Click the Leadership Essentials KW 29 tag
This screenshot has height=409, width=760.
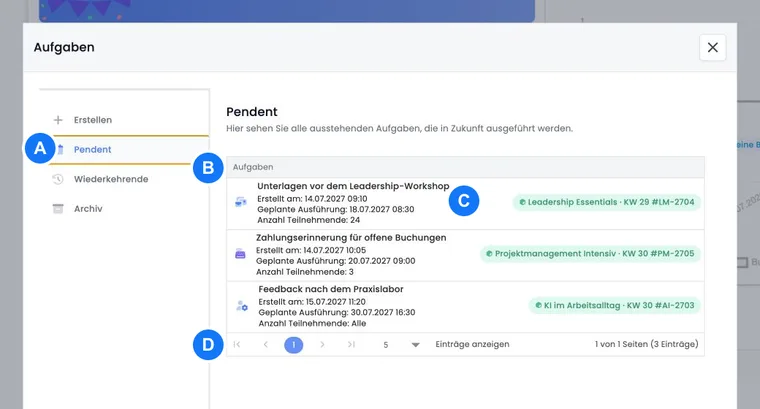(x=606, y=202)
